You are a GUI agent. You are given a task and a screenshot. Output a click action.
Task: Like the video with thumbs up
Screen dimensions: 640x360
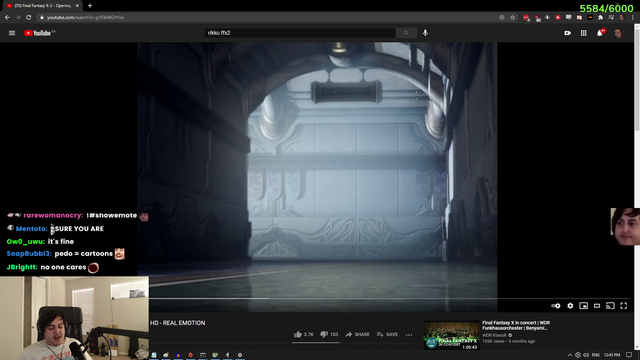[304, 334]
